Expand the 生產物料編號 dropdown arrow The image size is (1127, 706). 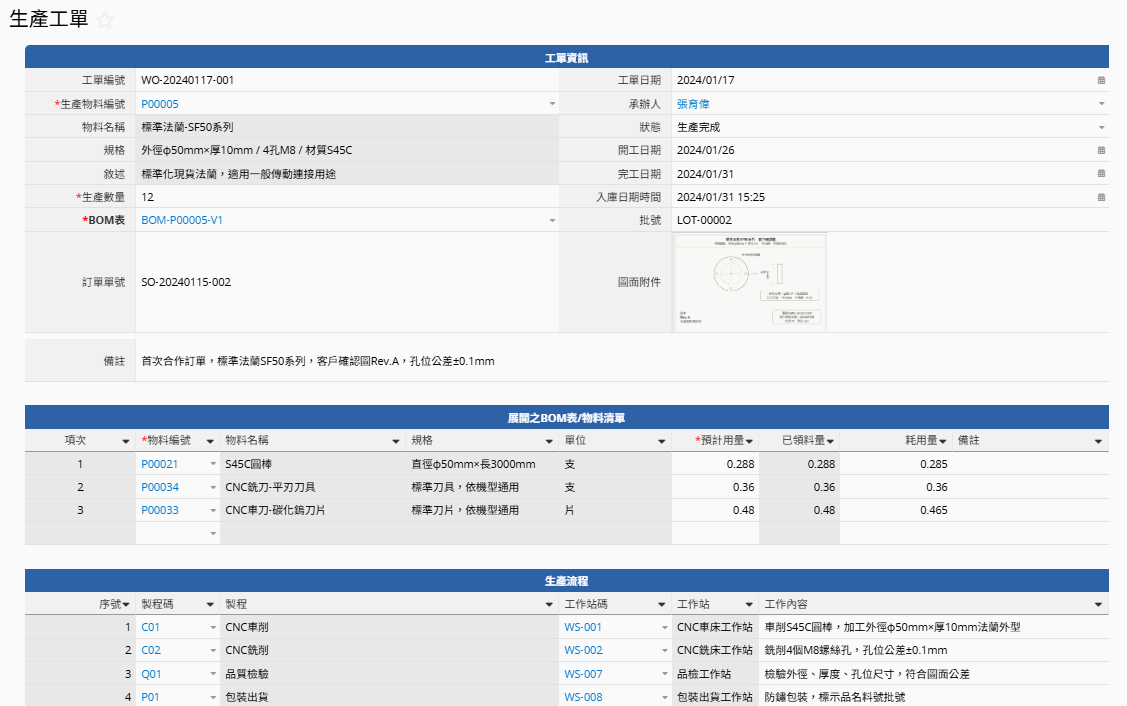coord(552,104)
